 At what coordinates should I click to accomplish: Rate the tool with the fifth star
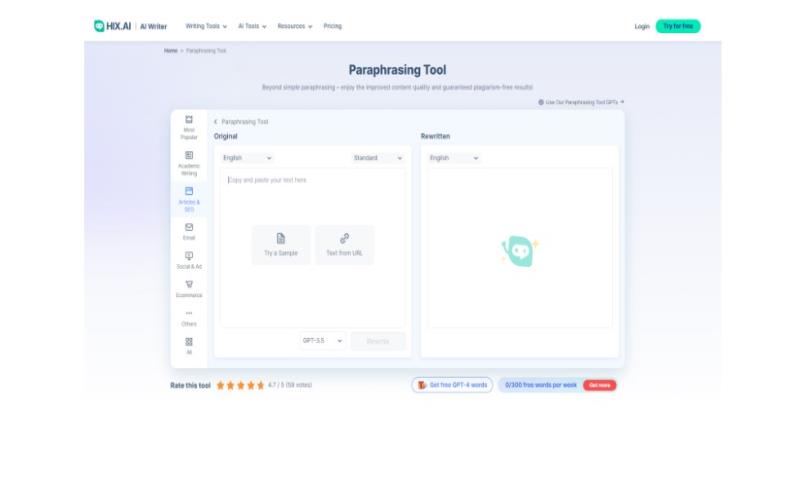261,385
